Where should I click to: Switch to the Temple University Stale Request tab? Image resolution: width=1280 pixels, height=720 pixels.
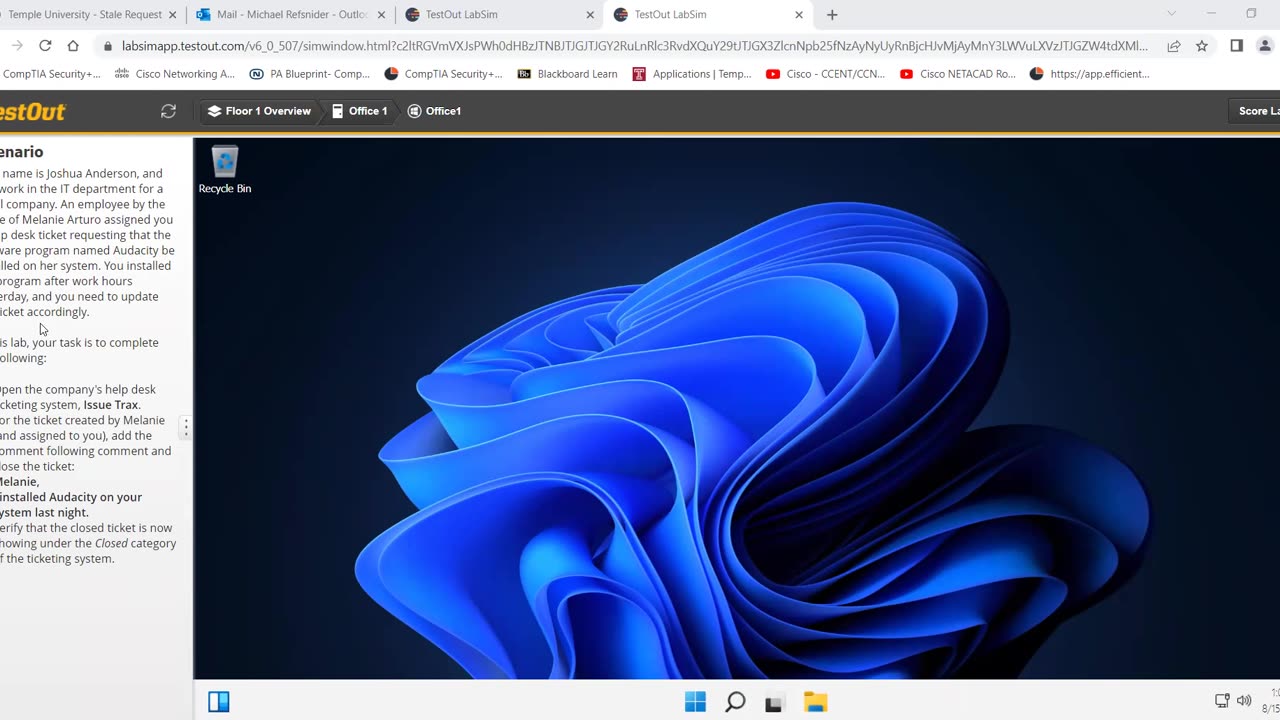[x=84, y=15]
